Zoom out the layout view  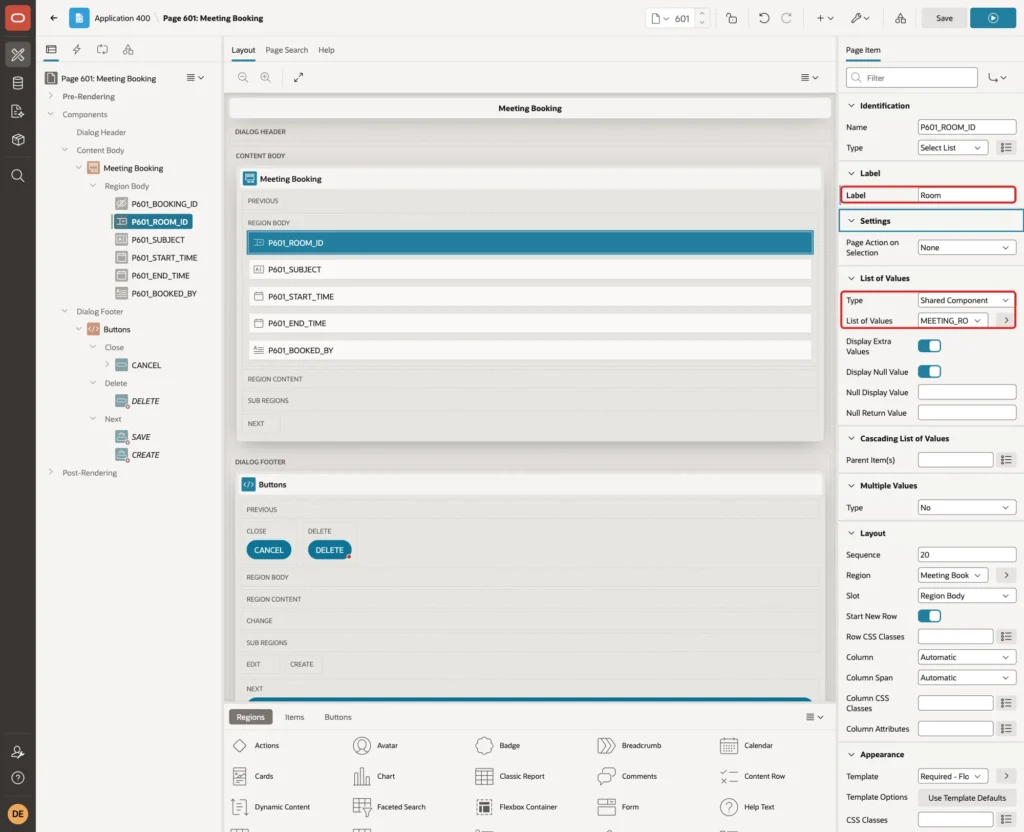point(243,77)
